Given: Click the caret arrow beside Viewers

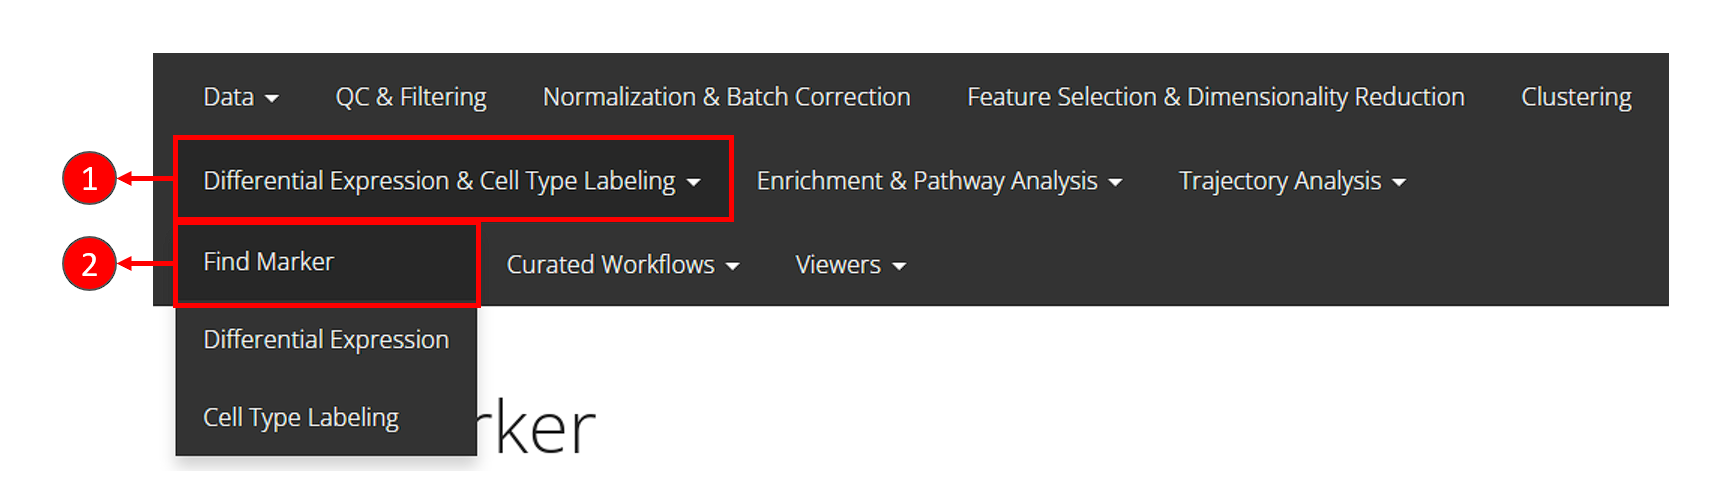Looking at the screenshot, I should (899, 266).
